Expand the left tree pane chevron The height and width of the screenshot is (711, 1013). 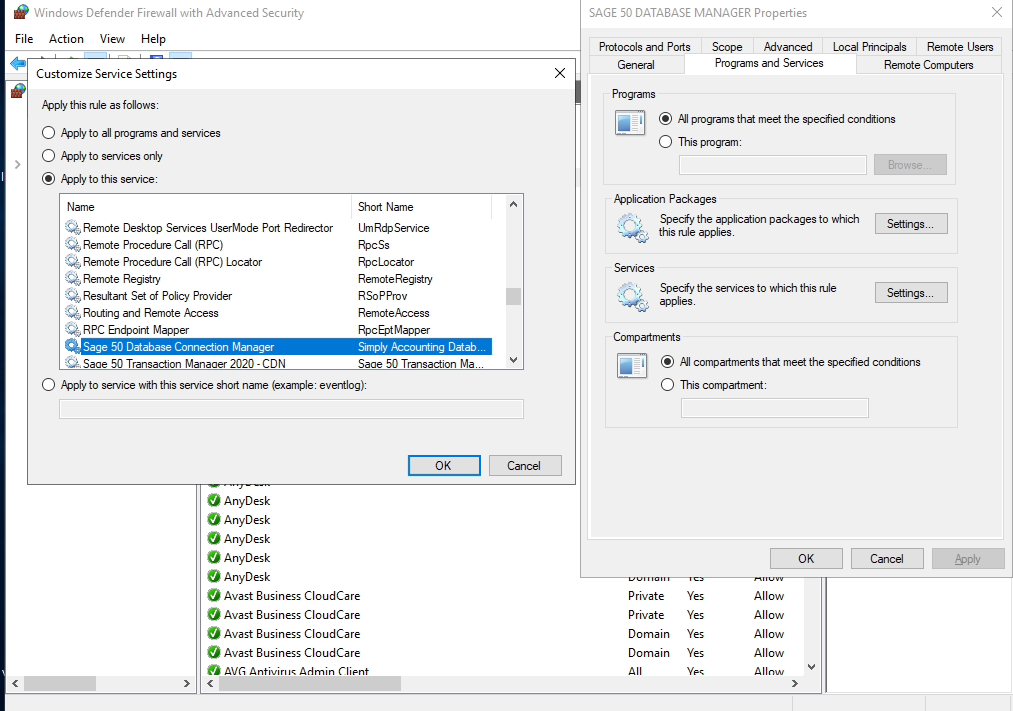click(17, 165)
